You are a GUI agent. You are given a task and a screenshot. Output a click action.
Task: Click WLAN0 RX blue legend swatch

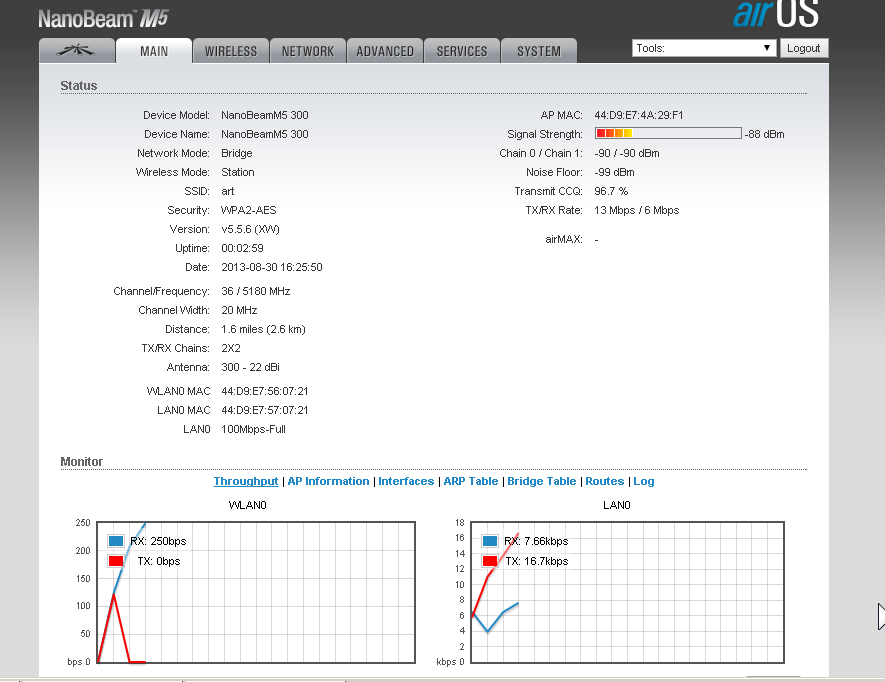point(116,541)
